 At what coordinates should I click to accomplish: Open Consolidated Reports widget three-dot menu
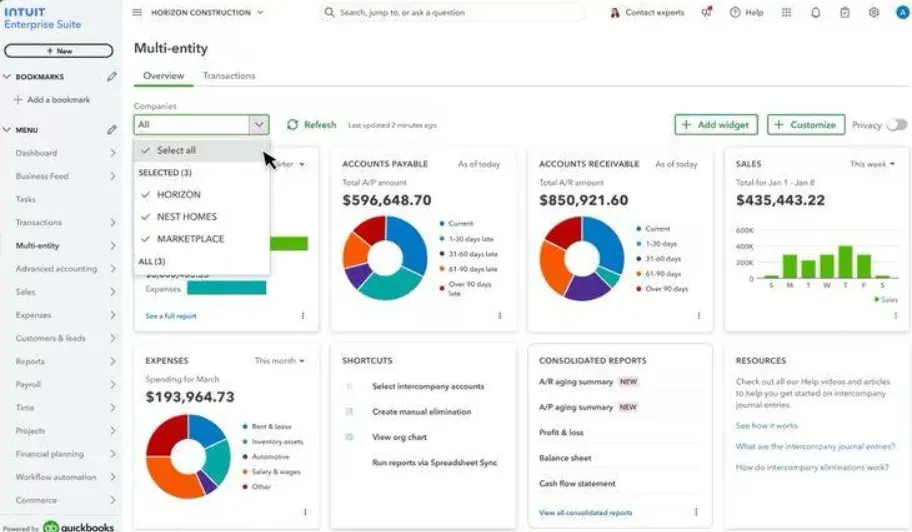[696, 512]
